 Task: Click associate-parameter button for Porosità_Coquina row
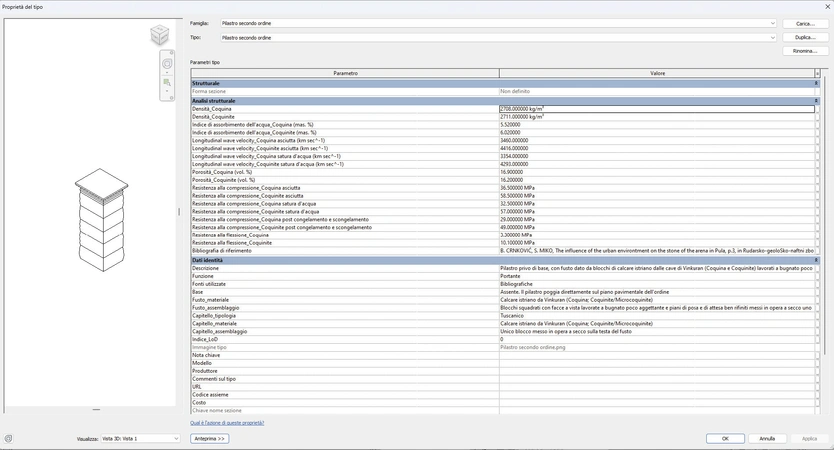817,172
